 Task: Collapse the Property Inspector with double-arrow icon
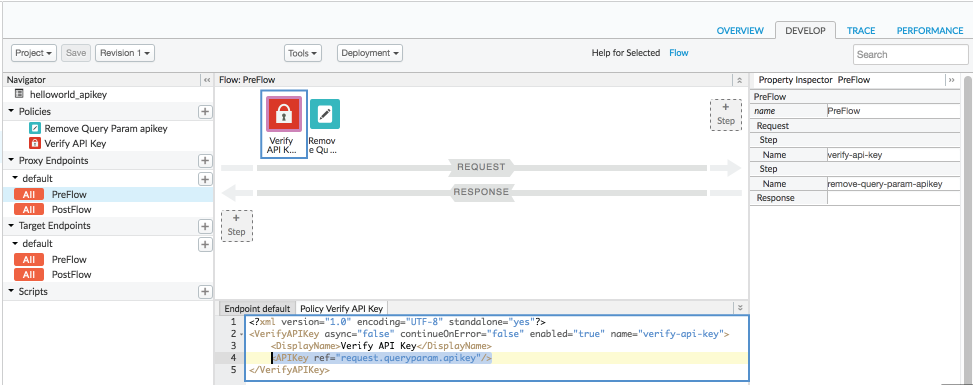coord(951,80)
